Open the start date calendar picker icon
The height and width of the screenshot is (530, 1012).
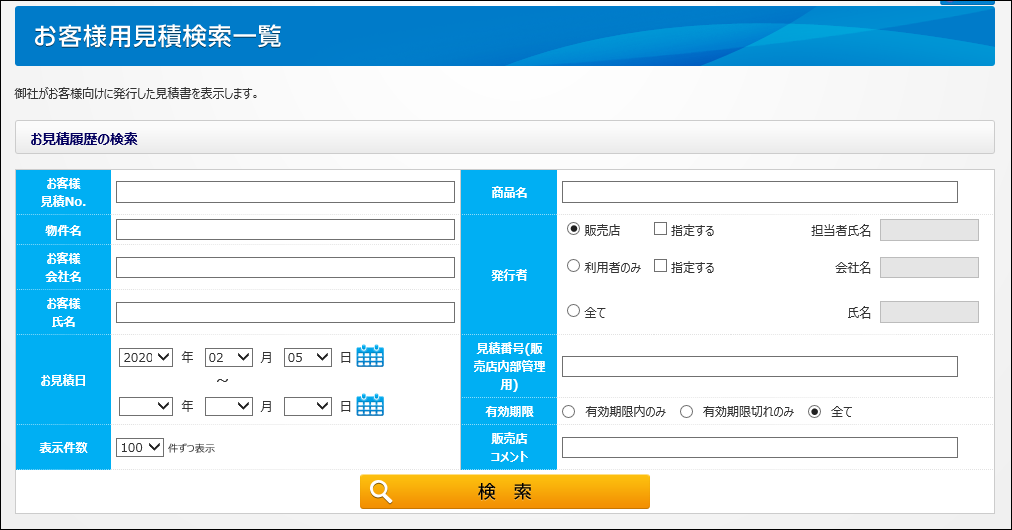click(370, 356)
